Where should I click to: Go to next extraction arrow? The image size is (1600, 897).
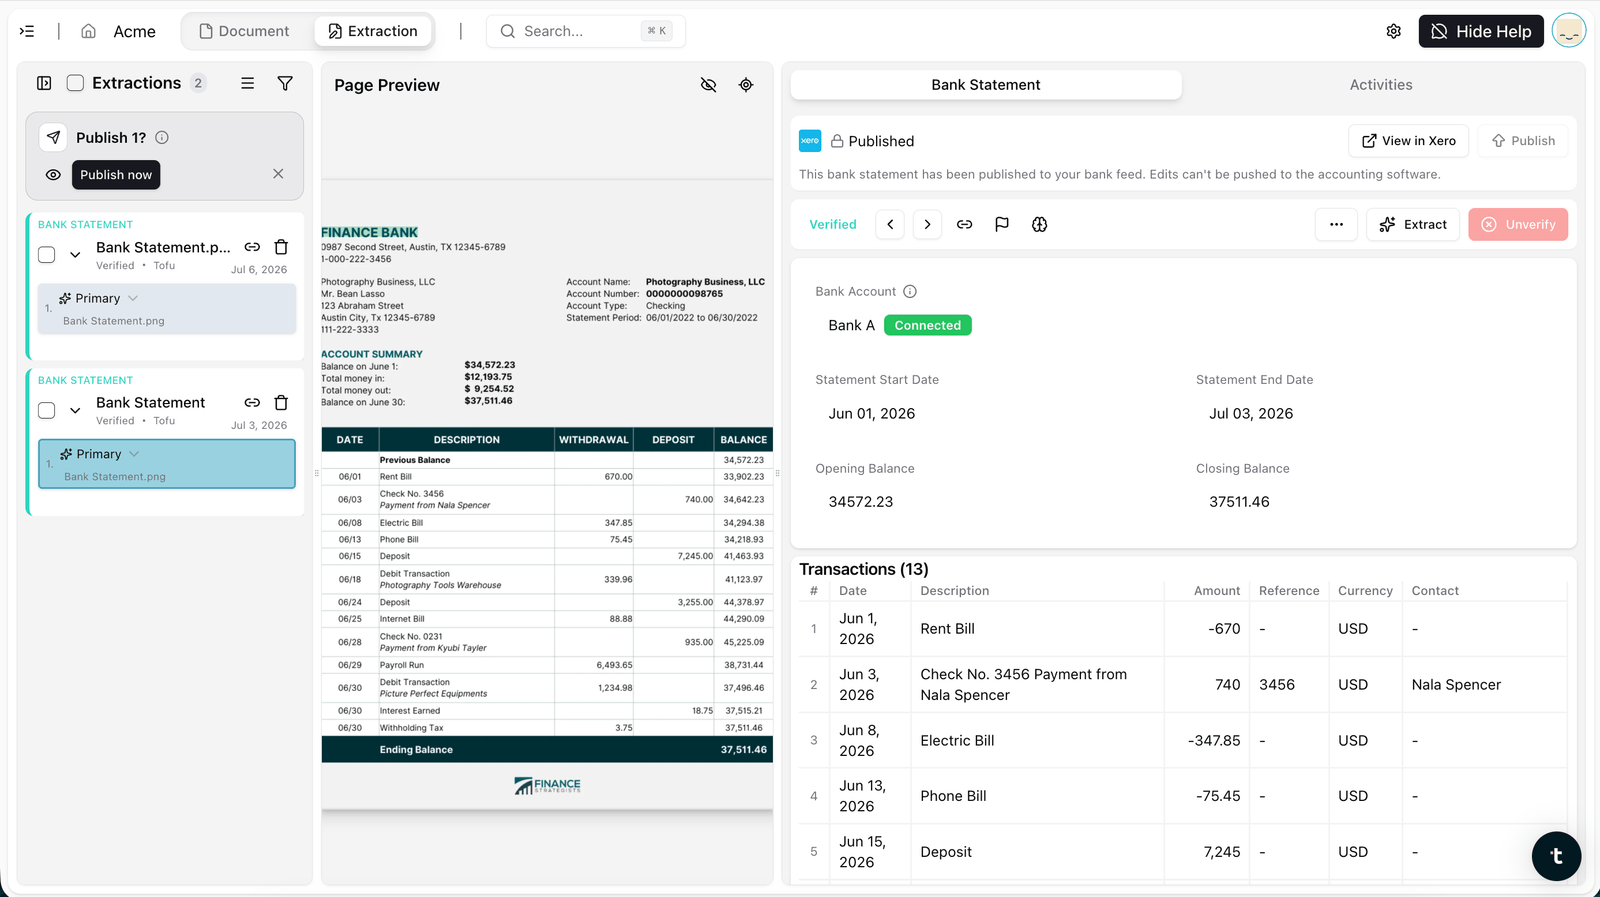927,224
